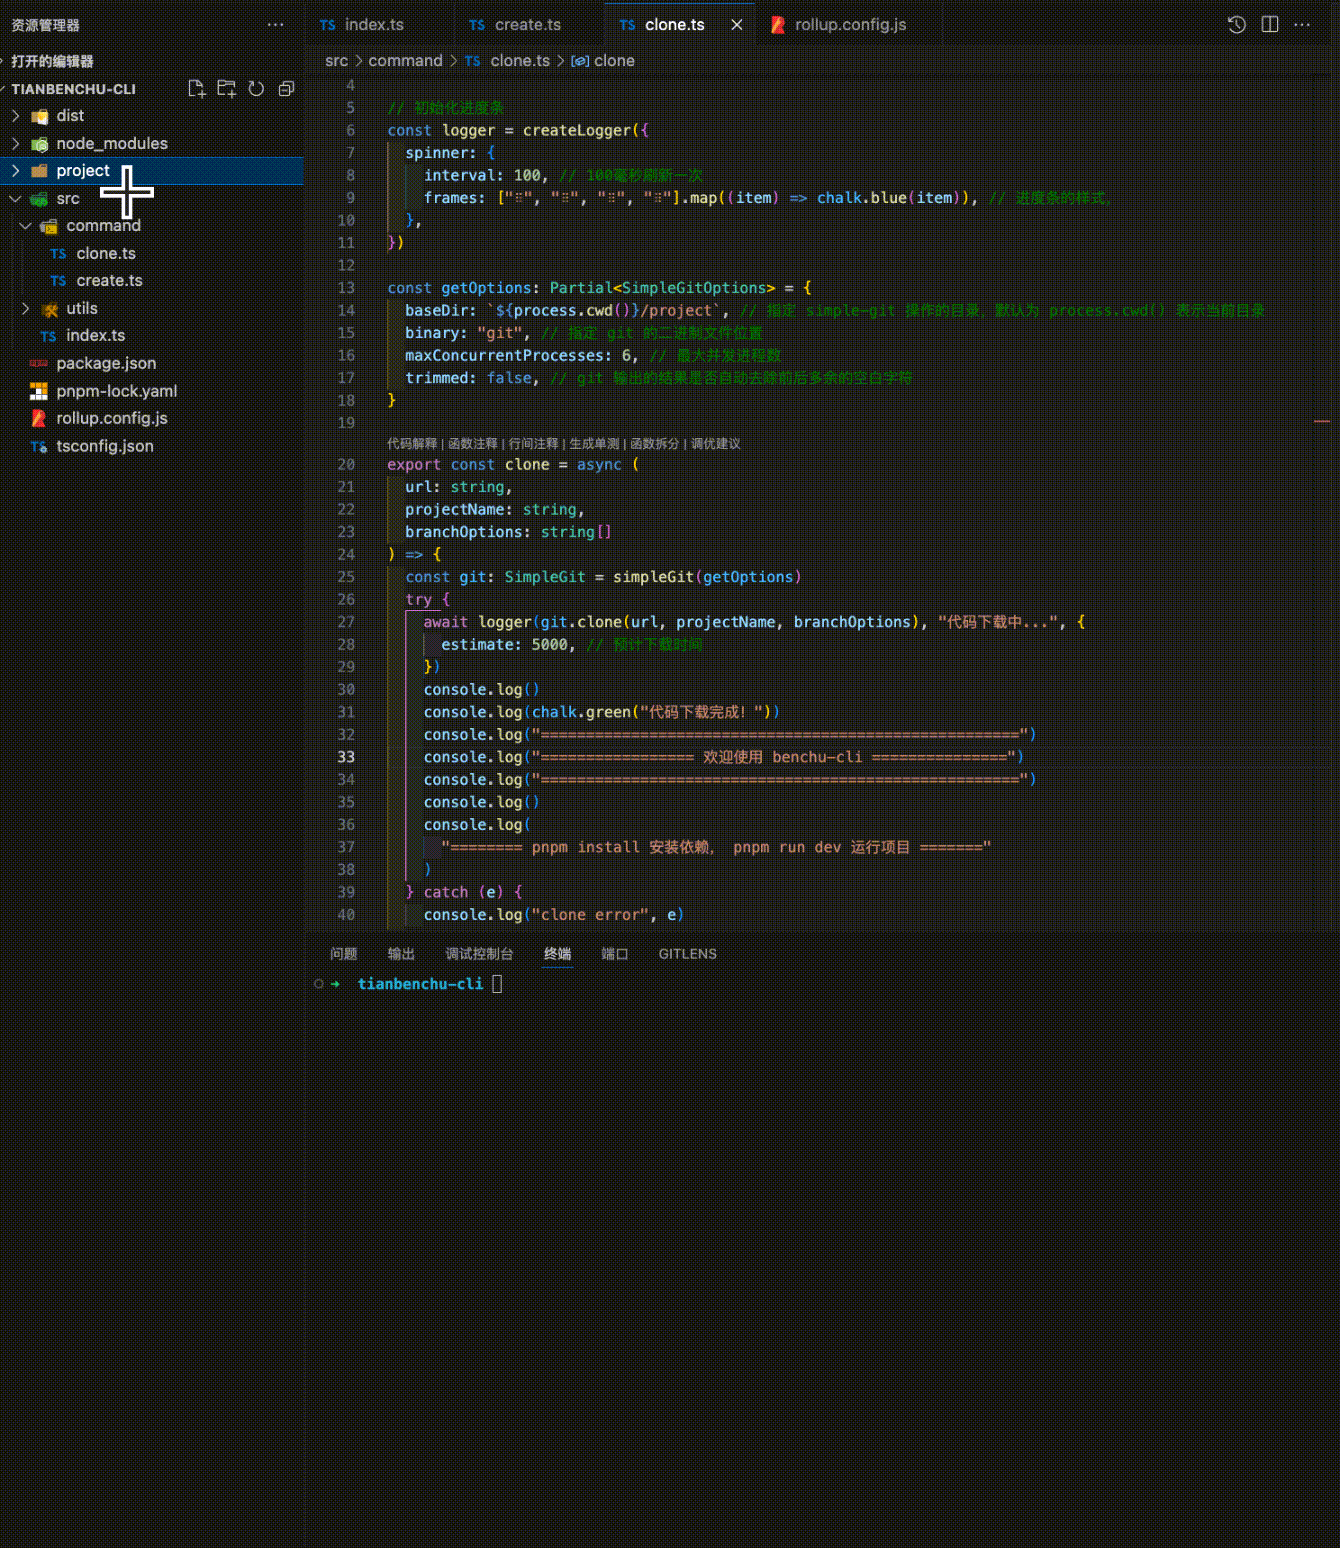Open the 调试控制台 panel tab

click(x=479, y=954)
